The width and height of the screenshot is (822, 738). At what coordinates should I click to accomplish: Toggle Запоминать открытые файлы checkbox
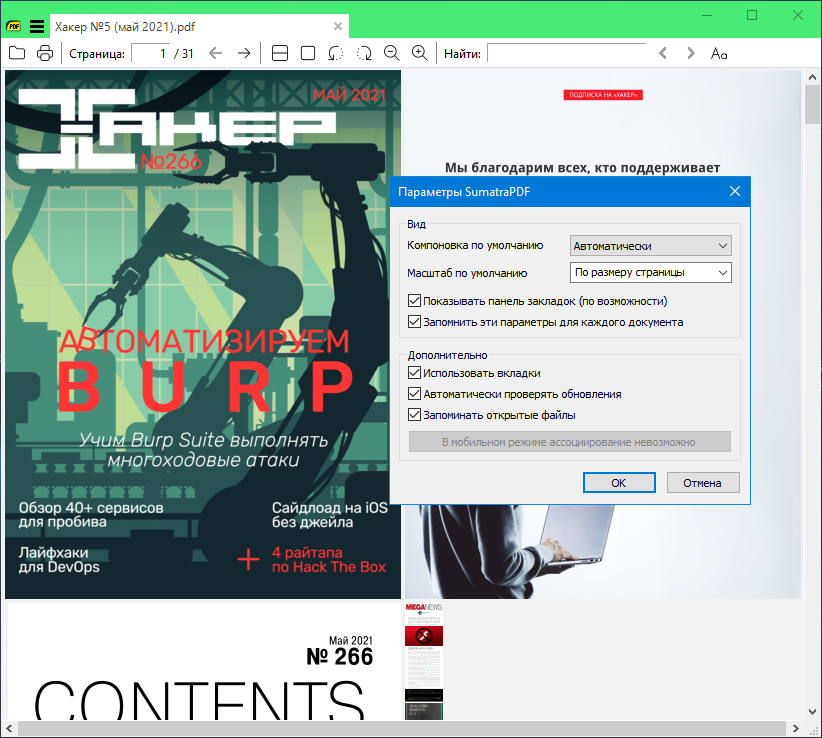414,415
